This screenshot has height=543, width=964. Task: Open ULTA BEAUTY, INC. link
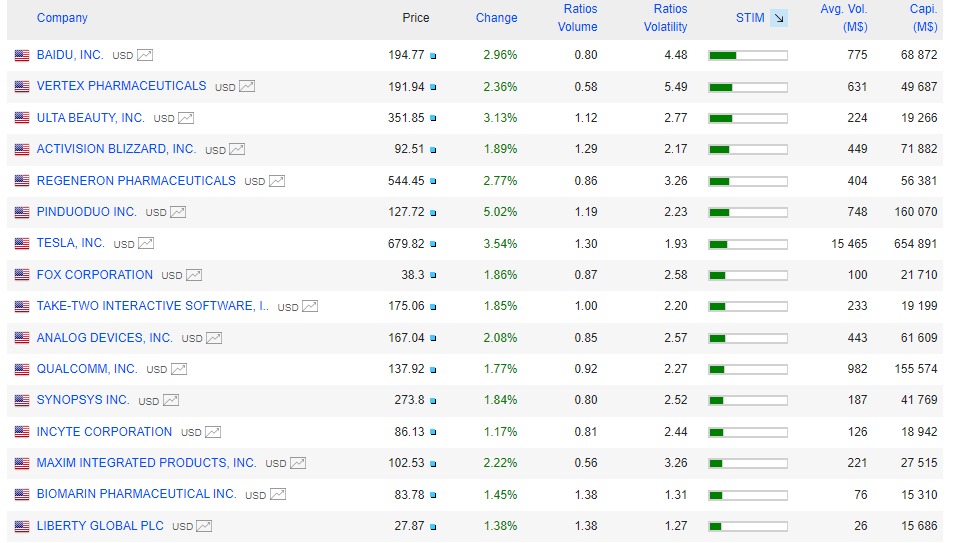click(90, 117)
